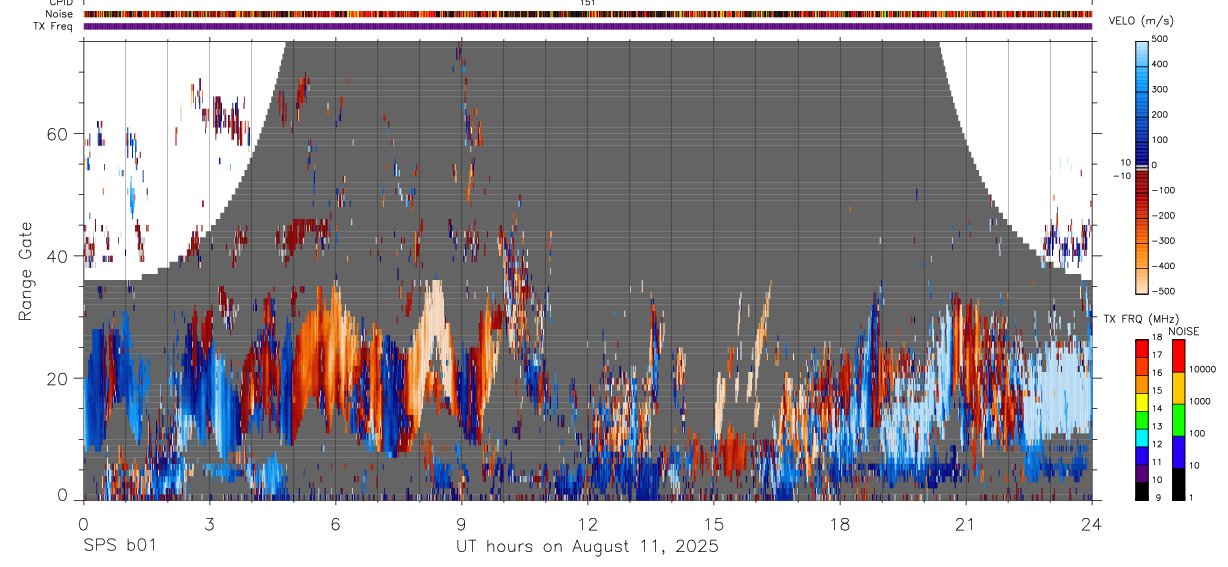The width and height of the screenshot is (1228, 567).
Task: Click the 'SPS b01' radar beam label
Action: pyautogui.click(x=119, y=546)
